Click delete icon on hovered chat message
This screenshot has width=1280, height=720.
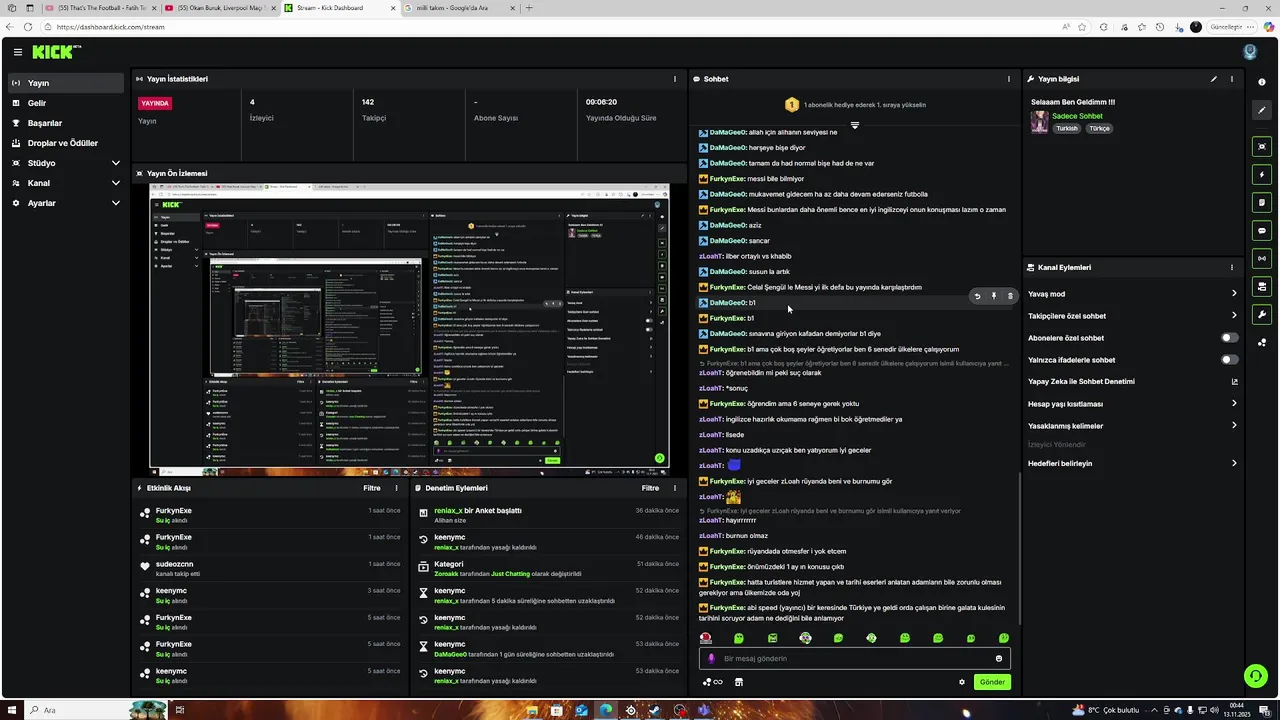pyautogui.click(x=1010, y=296)
